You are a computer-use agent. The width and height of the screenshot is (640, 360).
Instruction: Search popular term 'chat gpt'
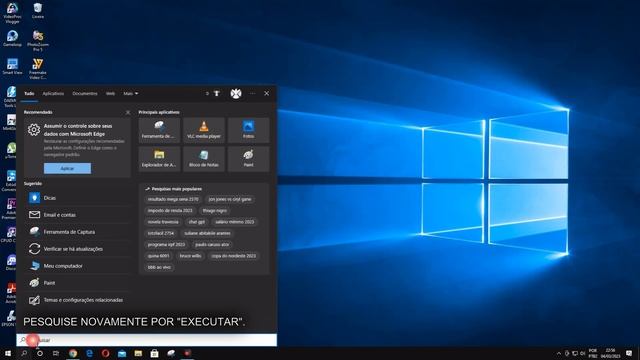[x=197, y=222]
